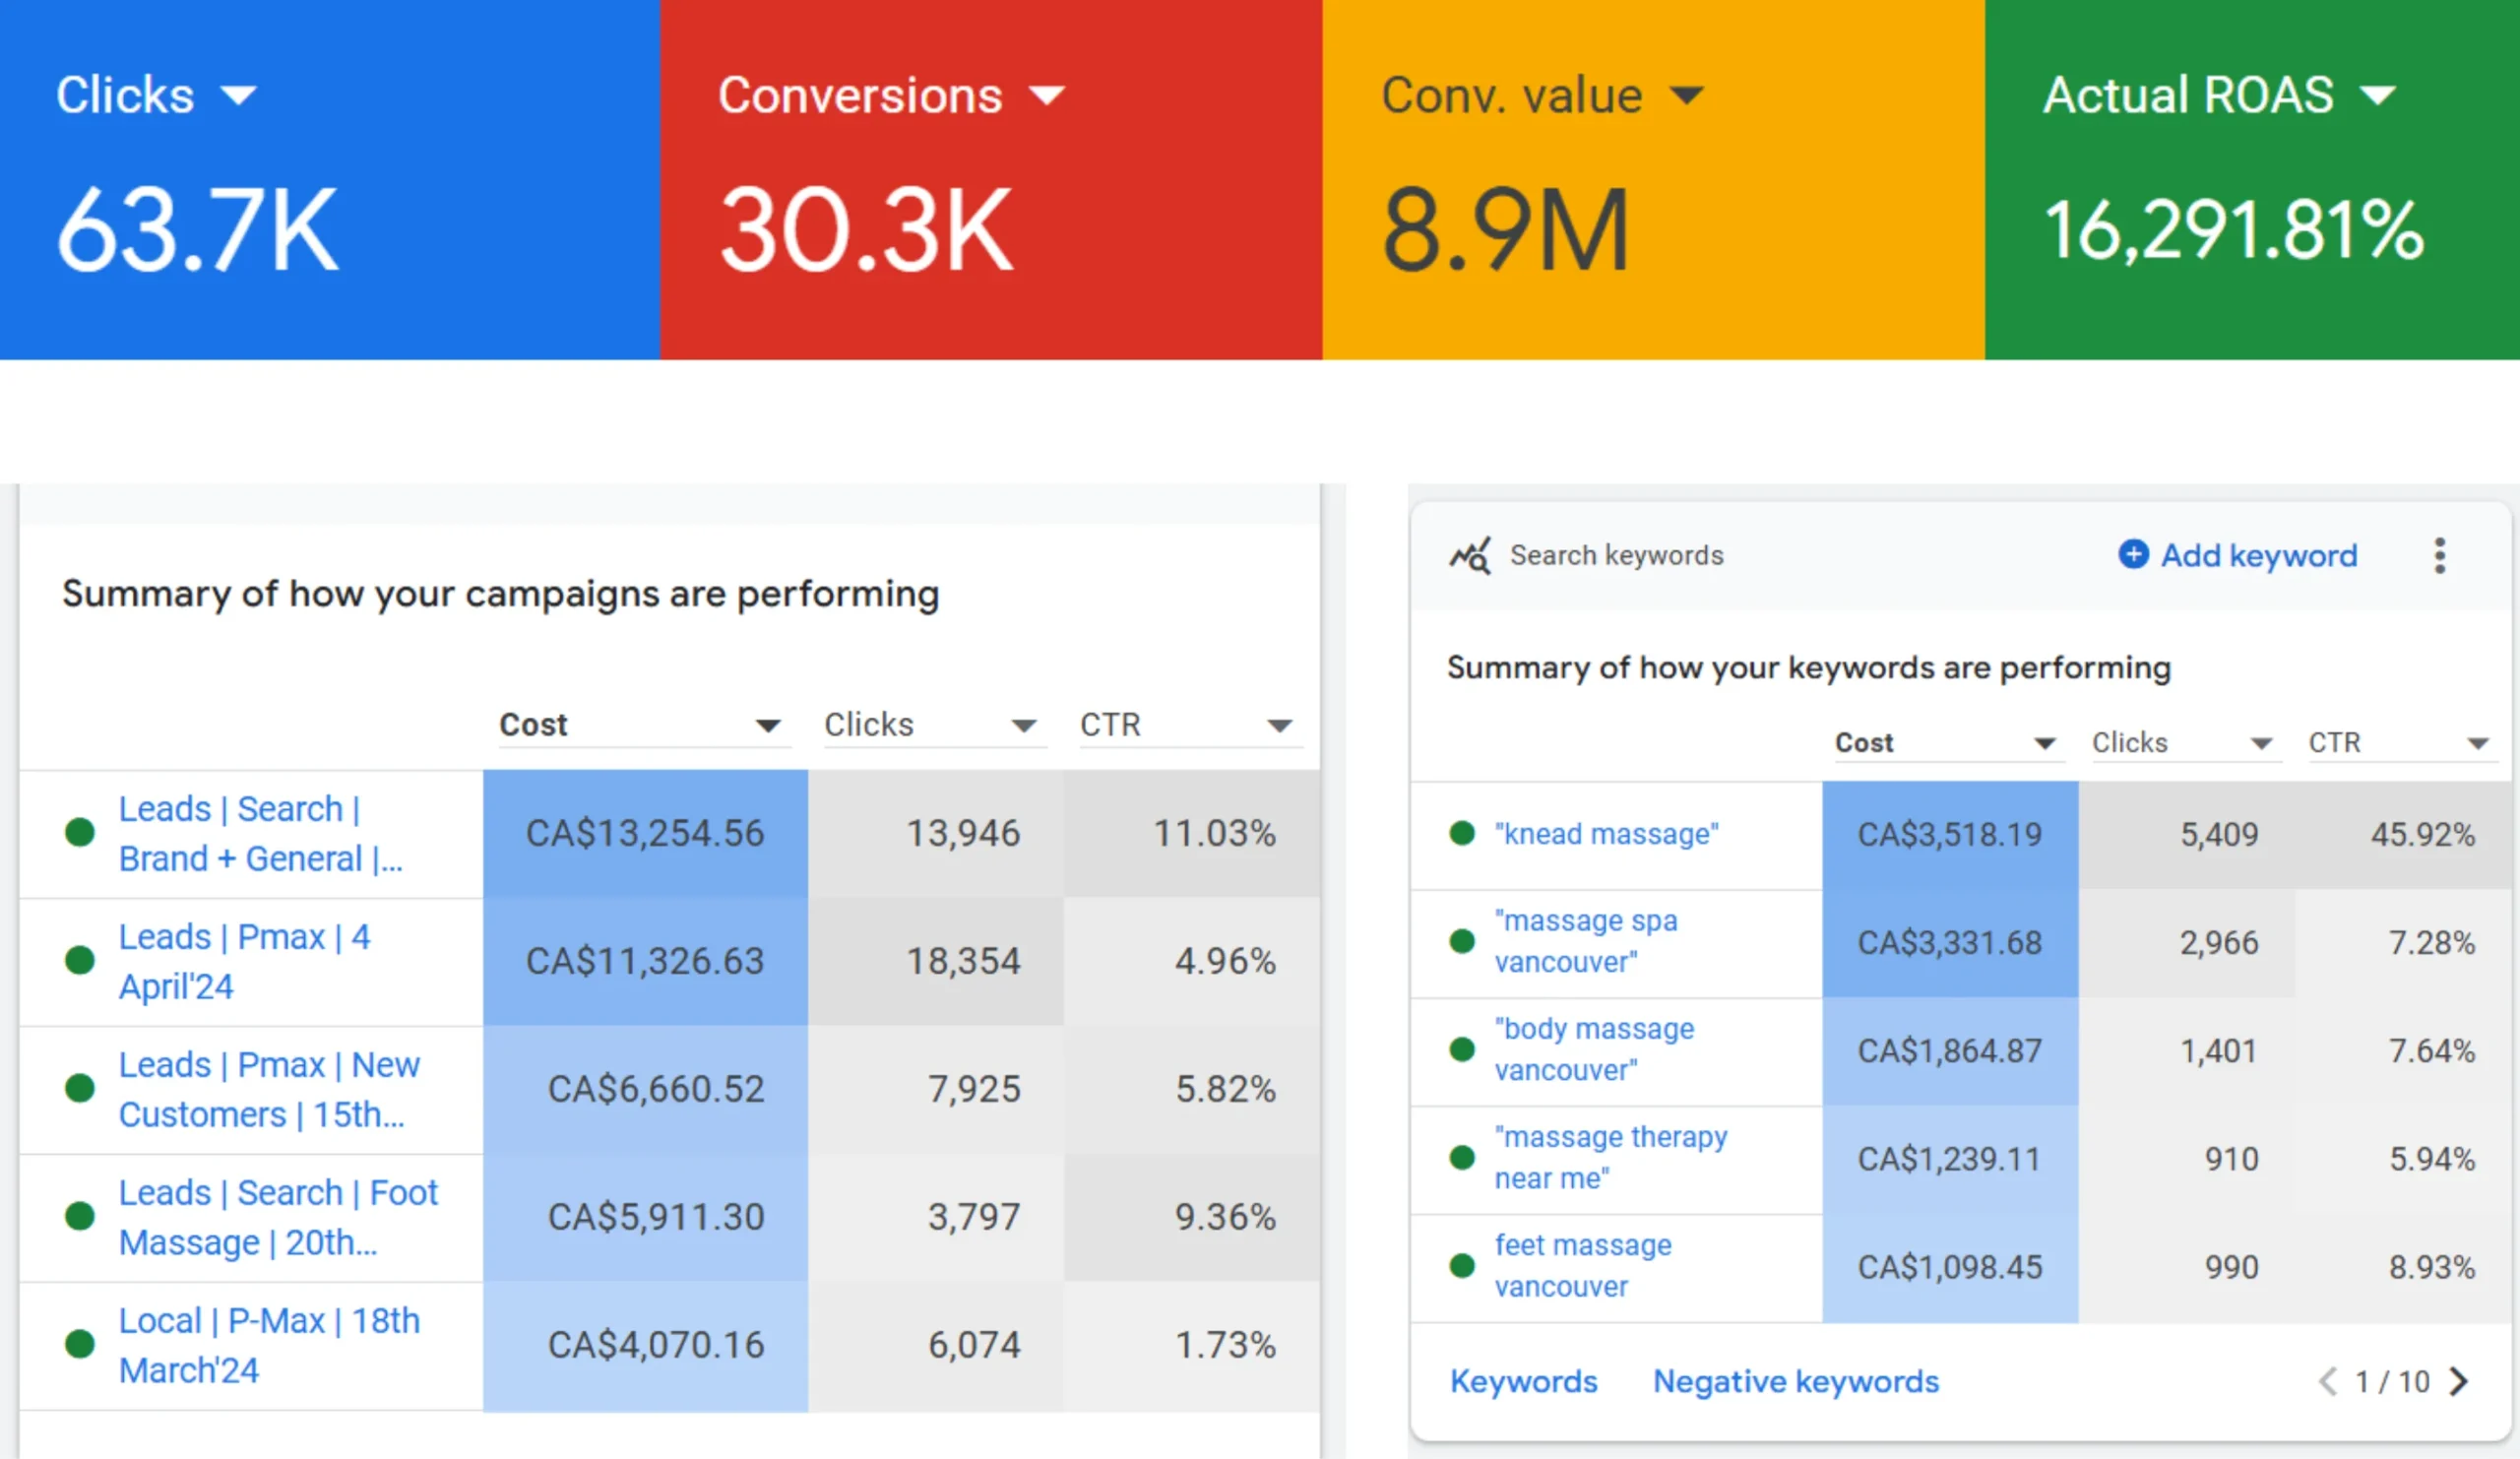The height and width of the screenshot is (1459, 2520).
Task: Click the CA$13,254.56 cost cell
Action: click(x=645, y=833)
